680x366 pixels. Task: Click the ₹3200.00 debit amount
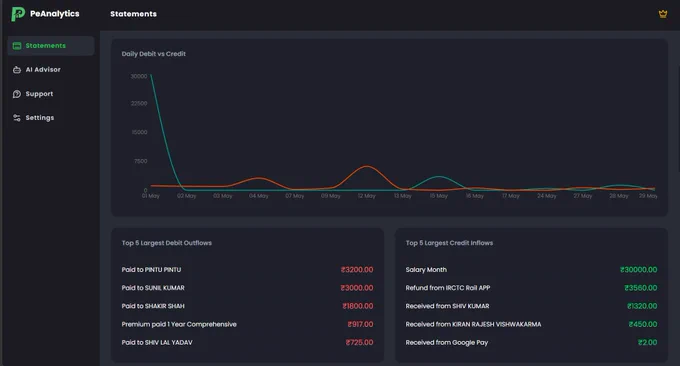click(357, 270)
